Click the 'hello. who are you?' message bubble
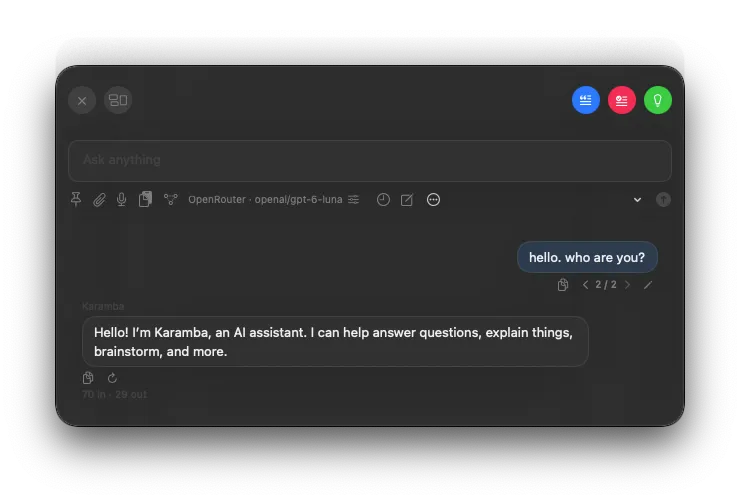The image size is (740, 500). [x=587, y=257]
